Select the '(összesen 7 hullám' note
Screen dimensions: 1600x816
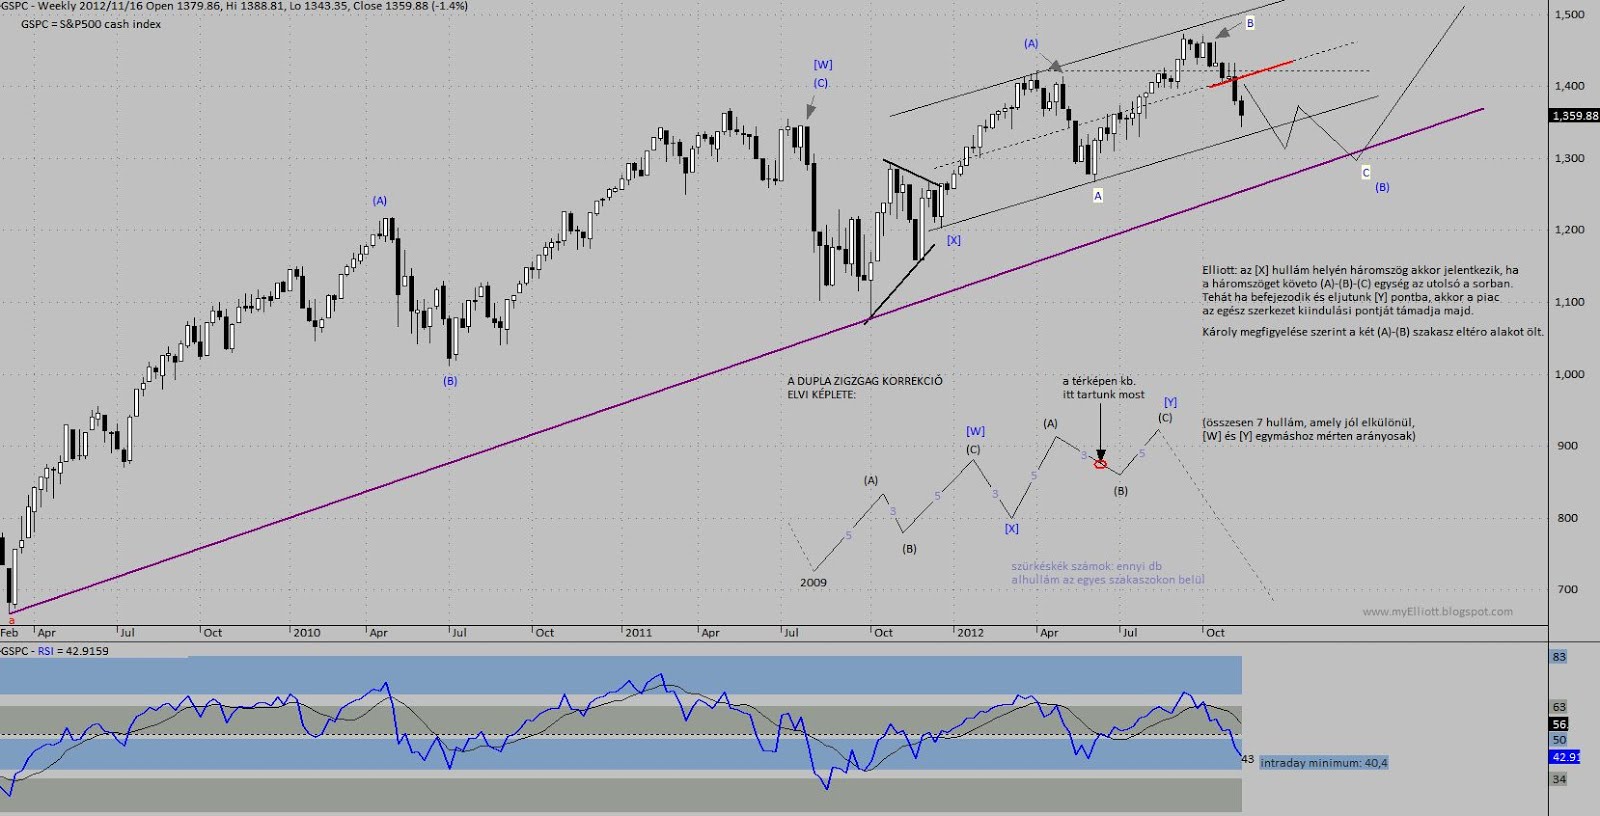[x=1309, y=429]
